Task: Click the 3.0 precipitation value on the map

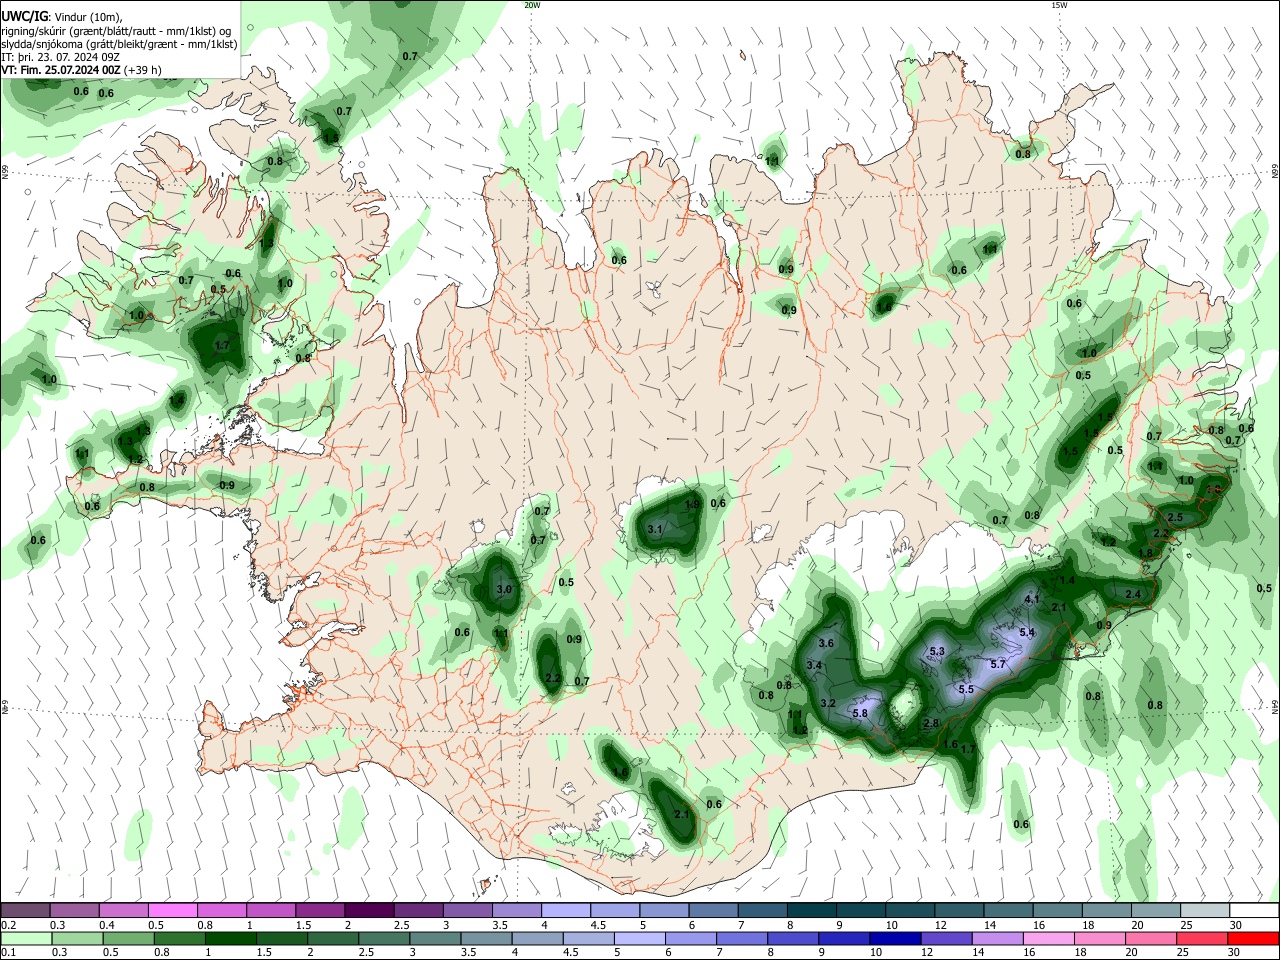Action: pyautogui.click(x=504, y=589)
